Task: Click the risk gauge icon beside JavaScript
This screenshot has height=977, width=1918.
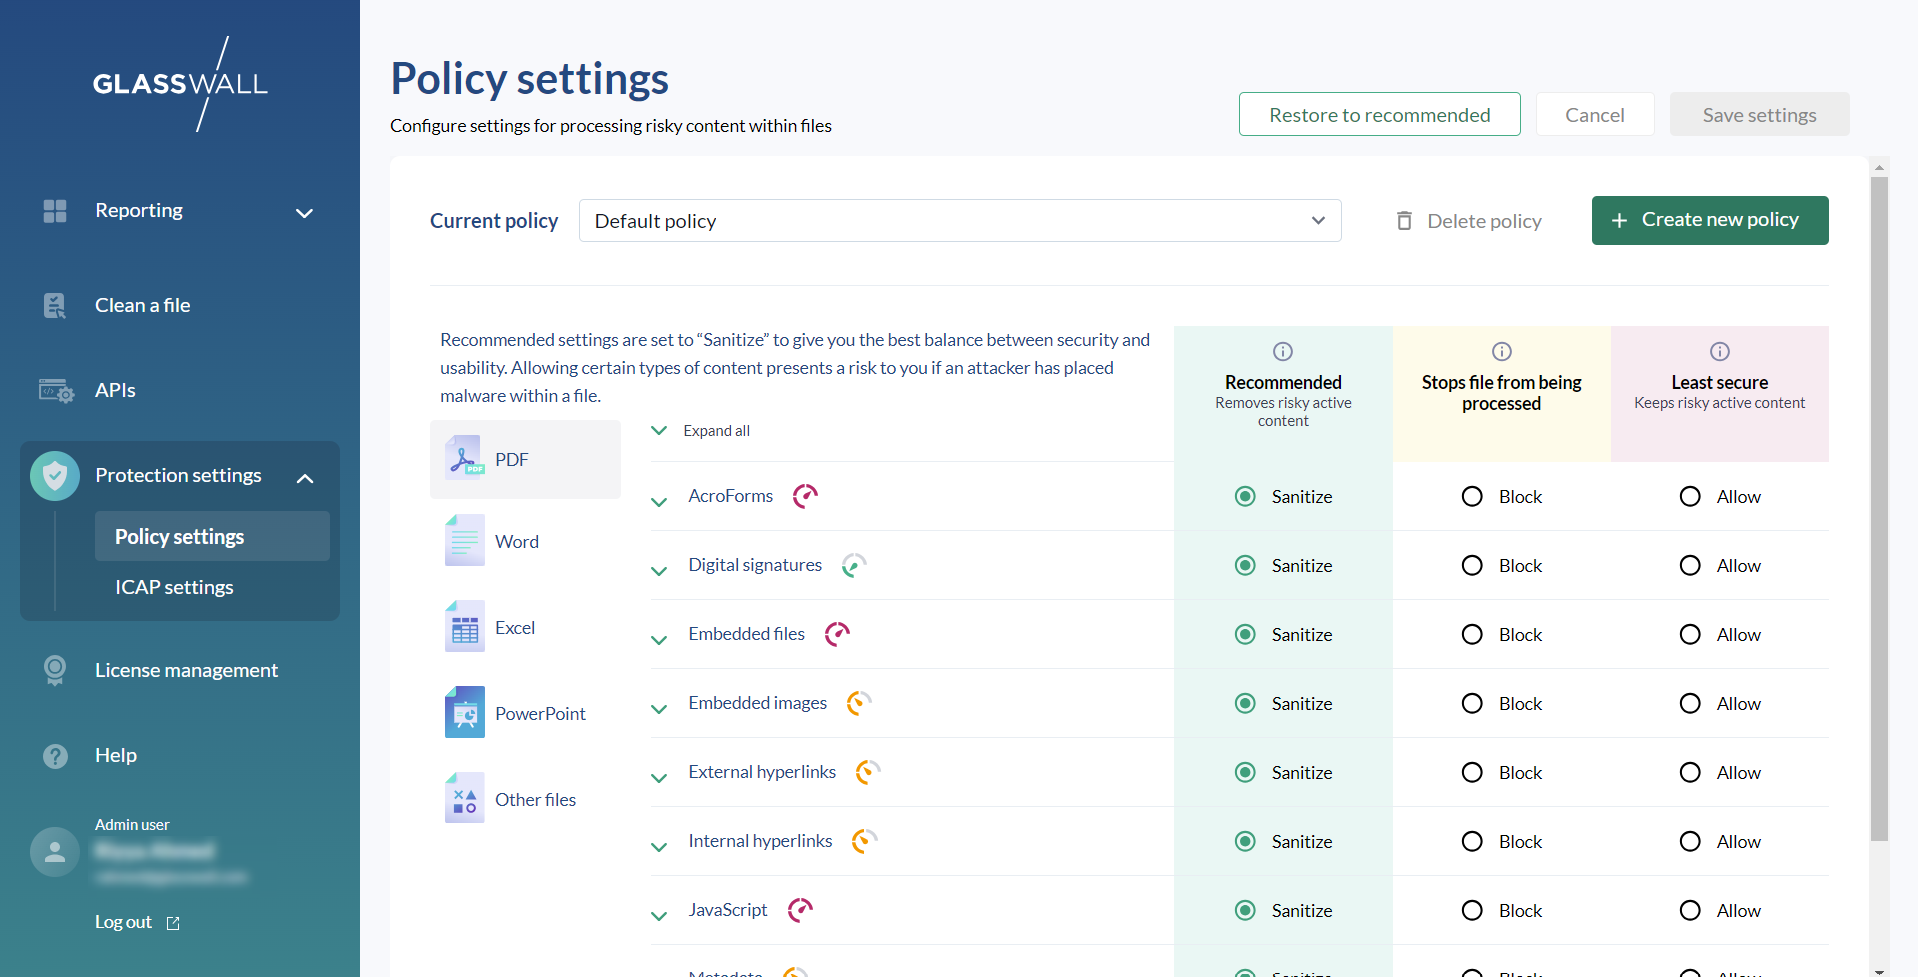Action: click(x=800, y=910)
